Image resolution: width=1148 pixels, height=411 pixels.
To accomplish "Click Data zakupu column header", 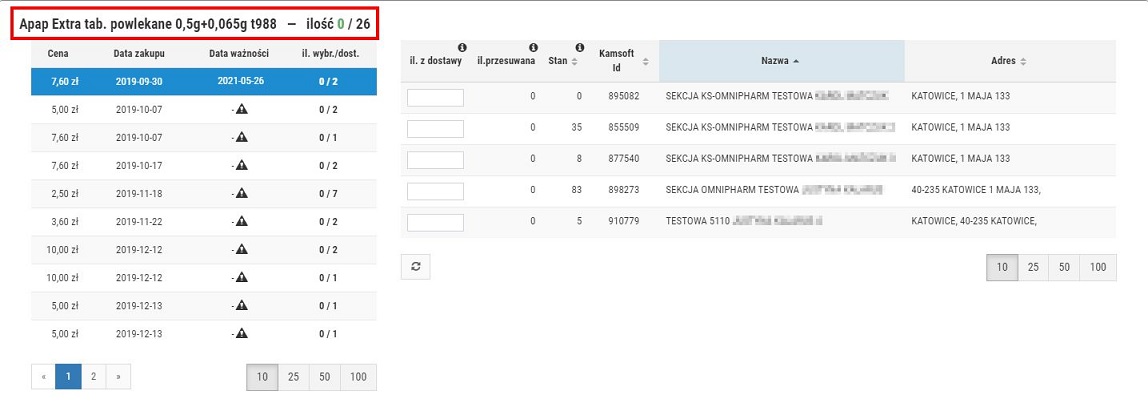I will [139, 53].
